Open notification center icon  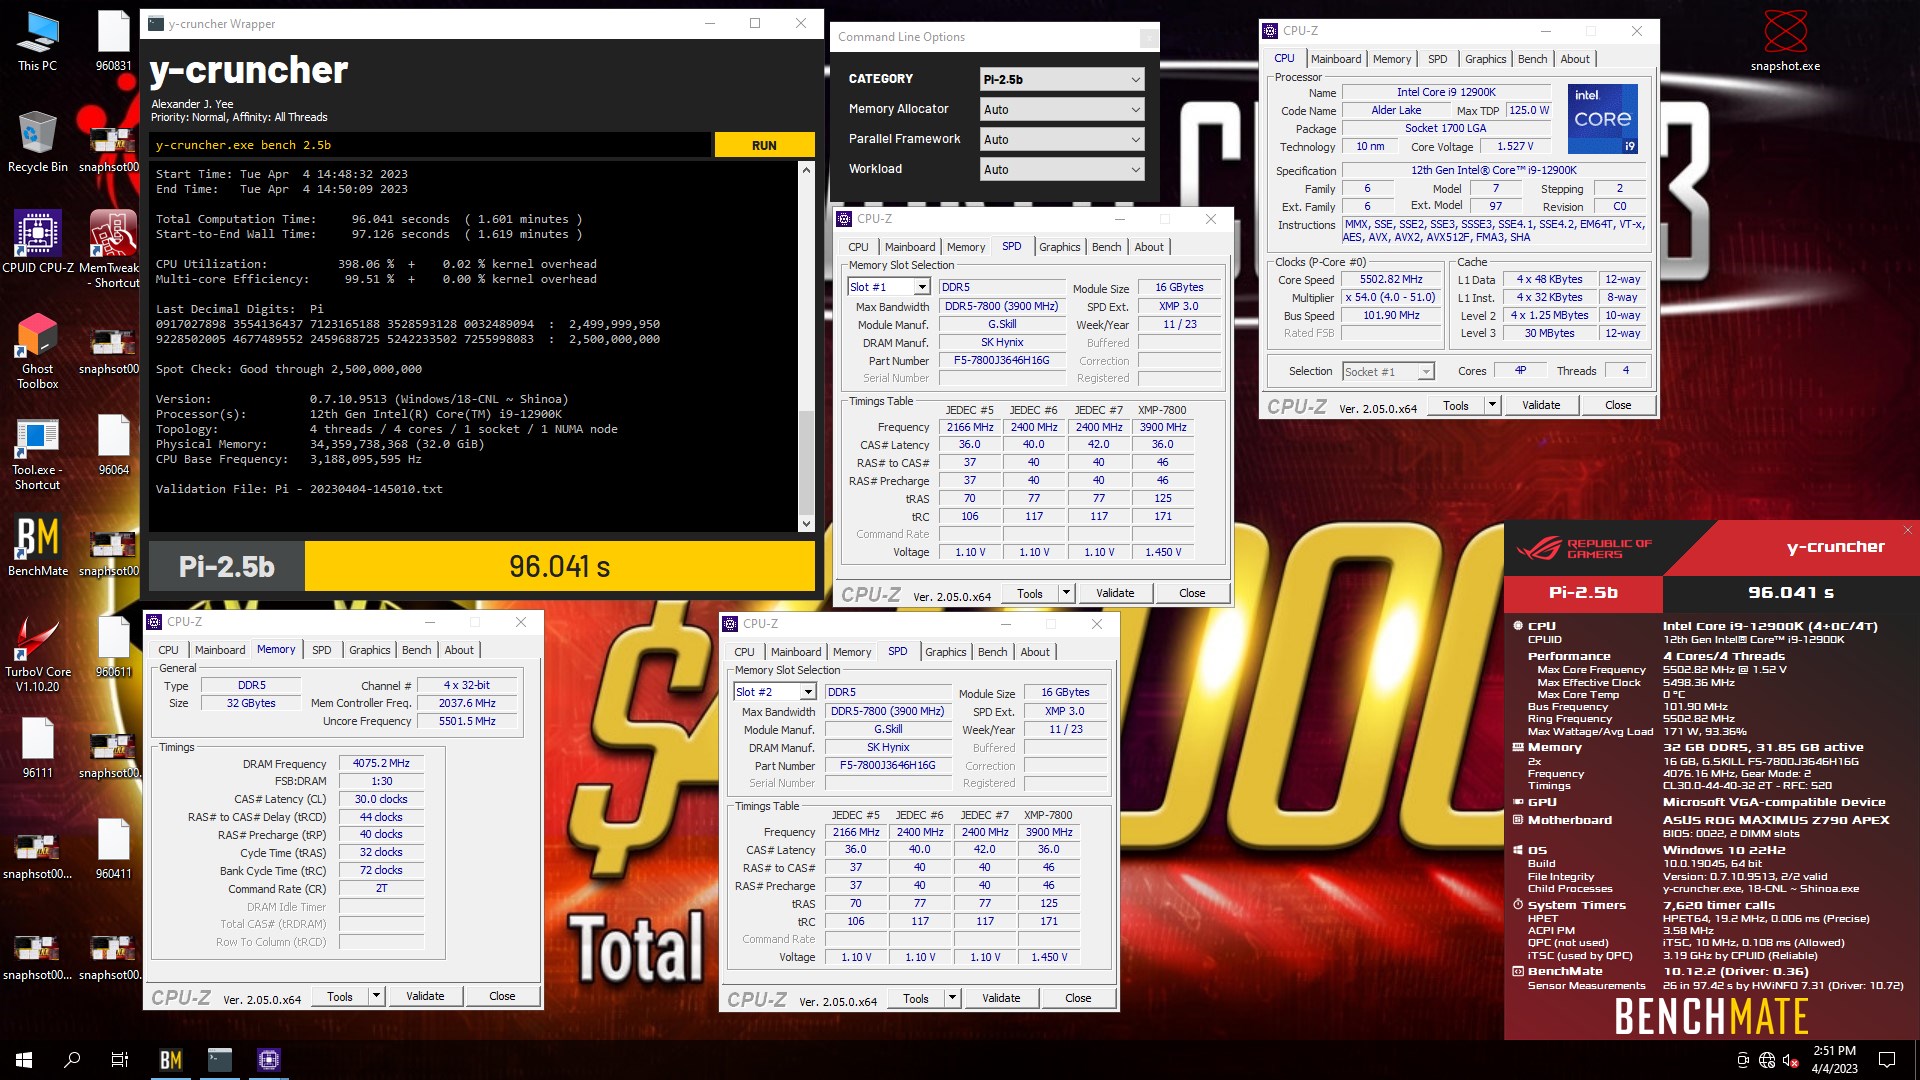click(x=1887, y=1060)
